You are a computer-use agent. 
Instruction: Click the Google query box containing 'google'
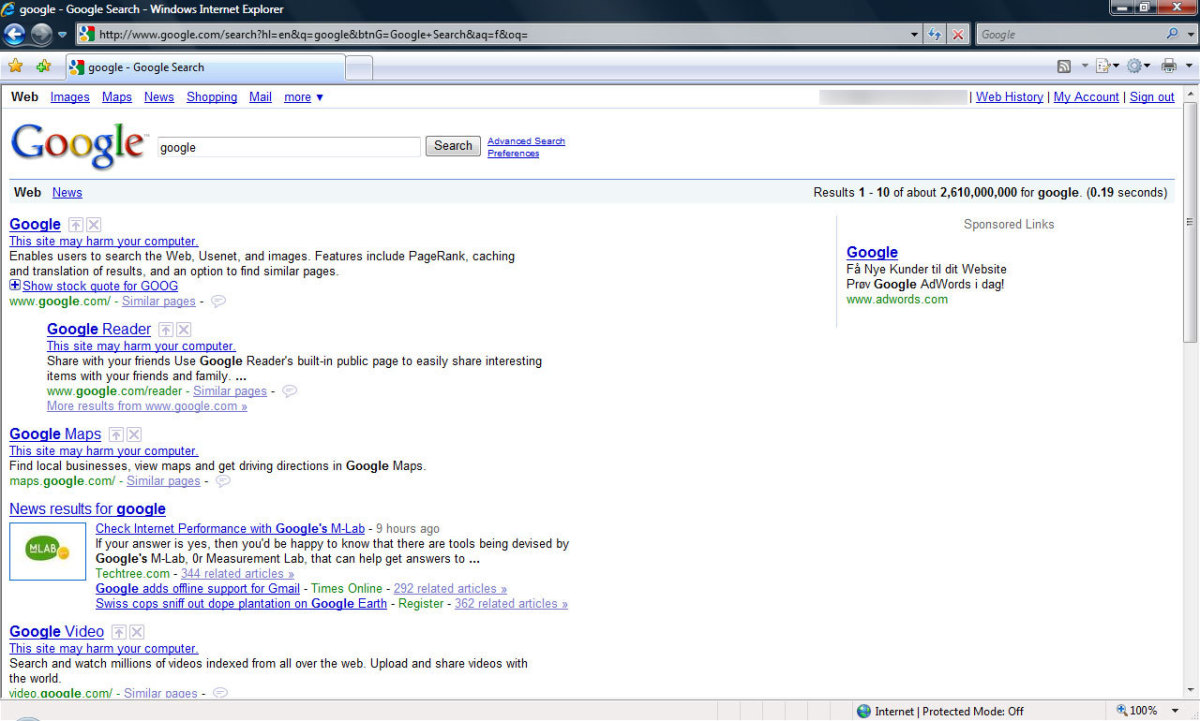pos(289,147)
